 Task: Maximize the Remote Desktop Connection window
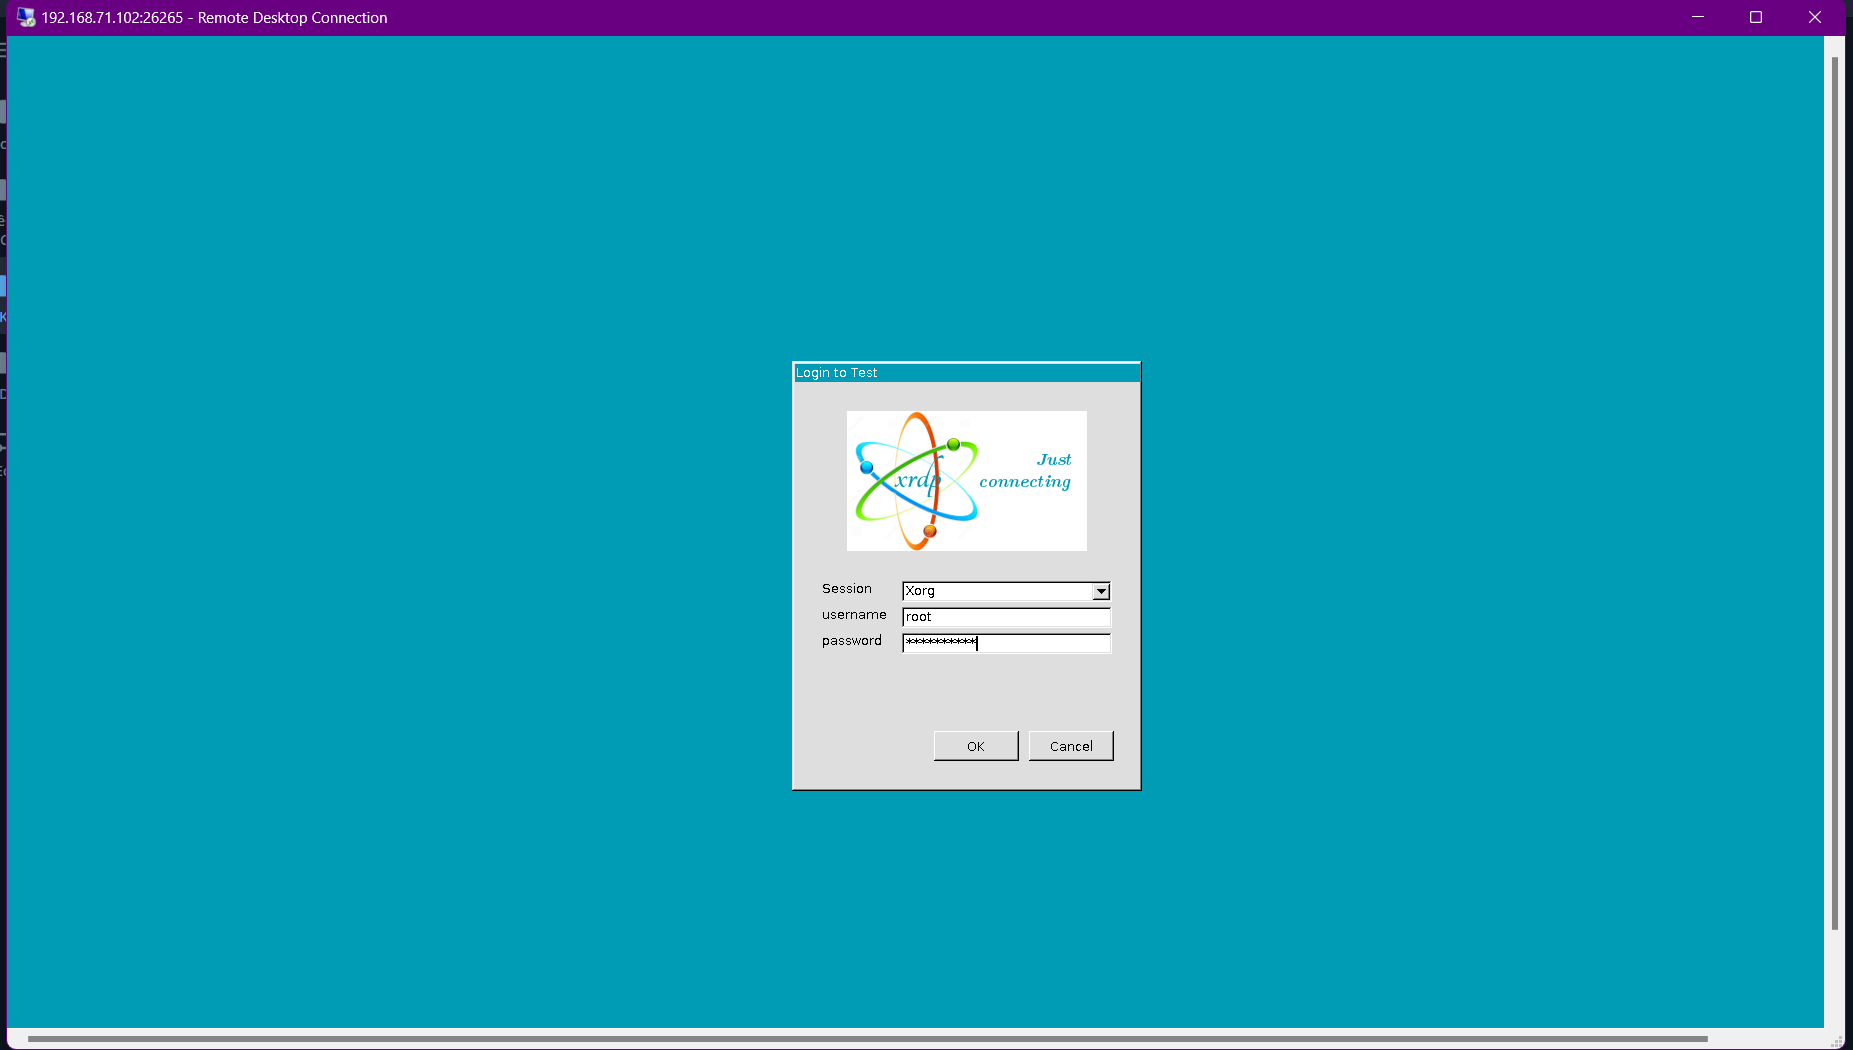(x=1755, y=17)
